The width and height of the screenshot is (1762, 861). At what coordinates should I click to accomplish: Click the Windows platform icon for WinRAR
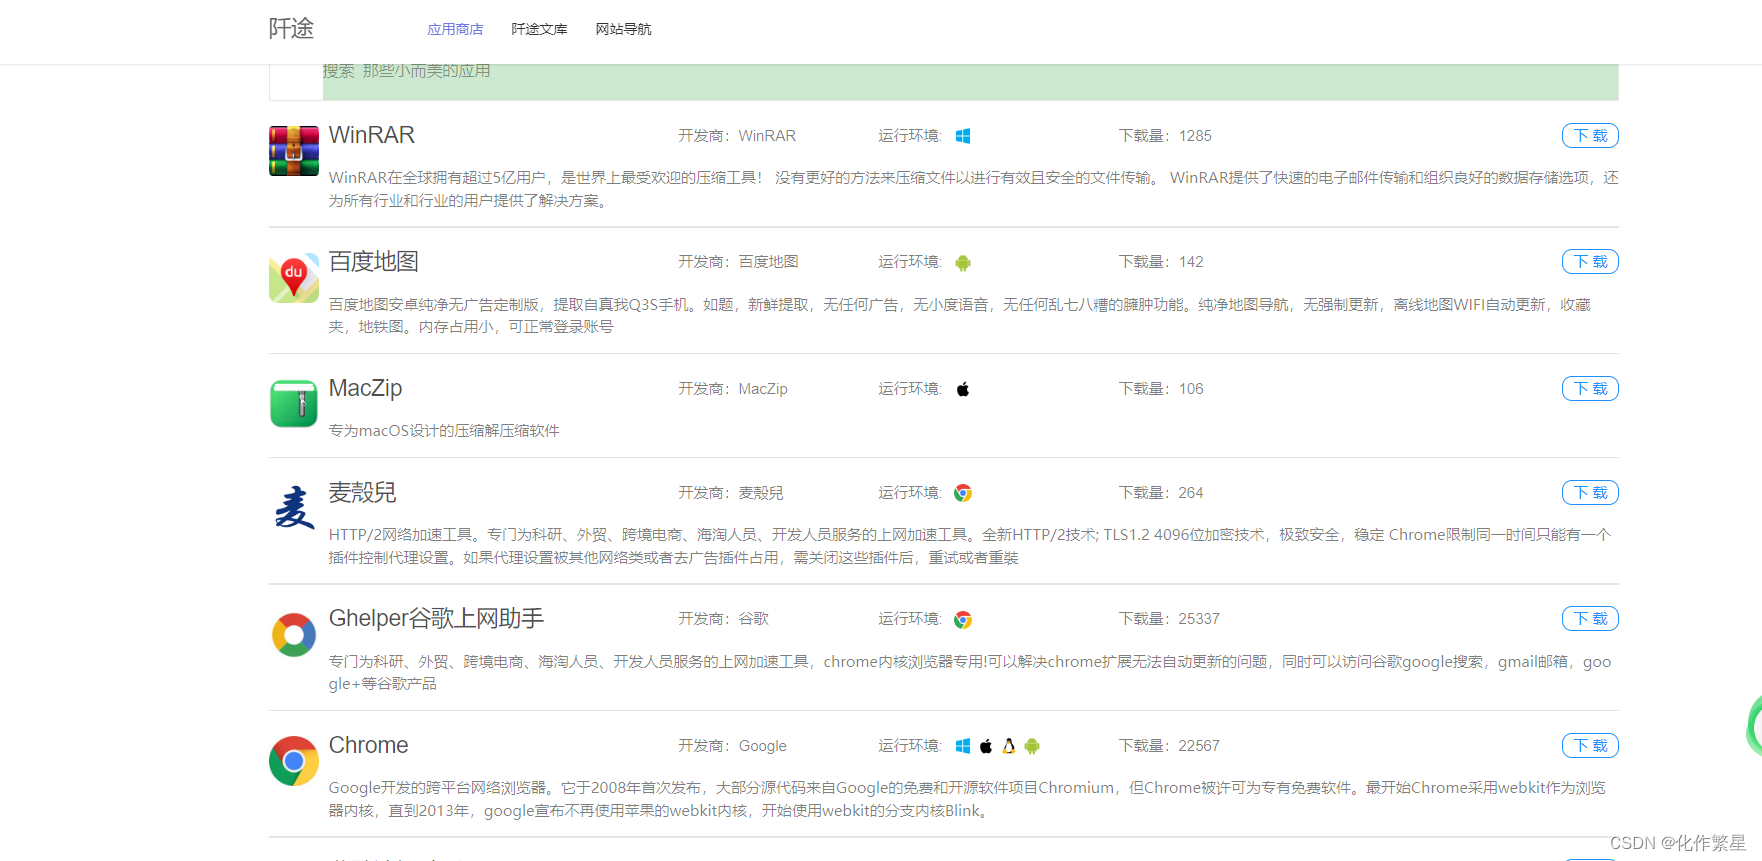(x=963, y=136)
